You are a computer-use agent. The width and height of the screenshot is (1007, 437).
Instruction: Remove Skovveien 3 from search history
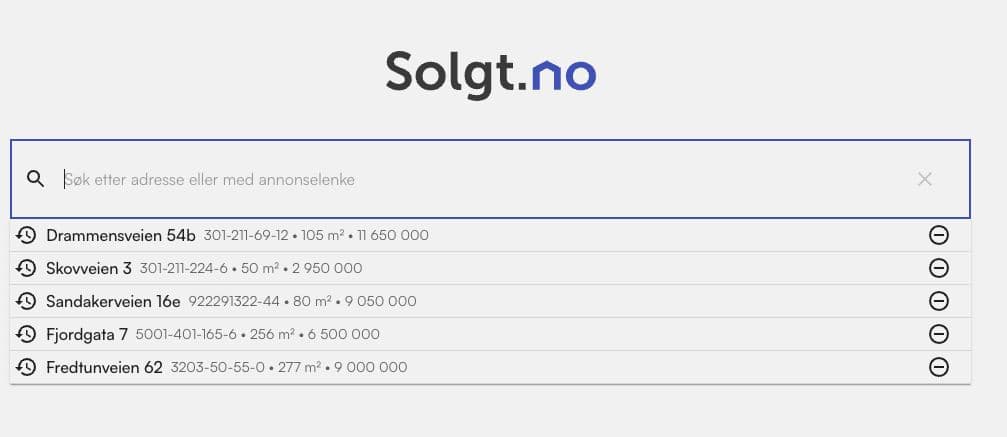[939, 268]
